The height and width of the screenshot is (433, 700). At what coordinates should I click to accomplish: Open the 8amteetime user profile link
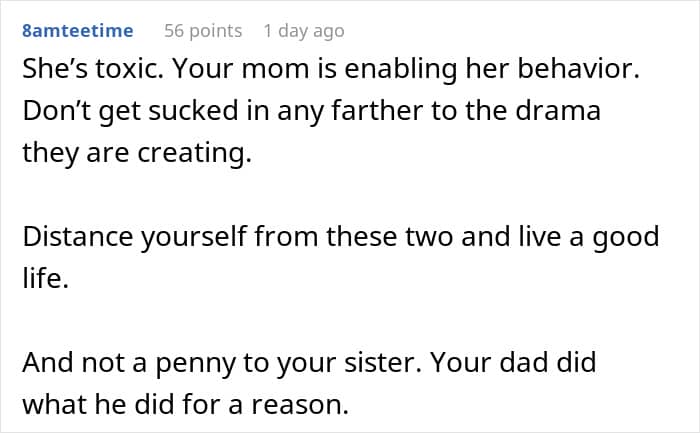pyautogui.click(x=77, y=31)
